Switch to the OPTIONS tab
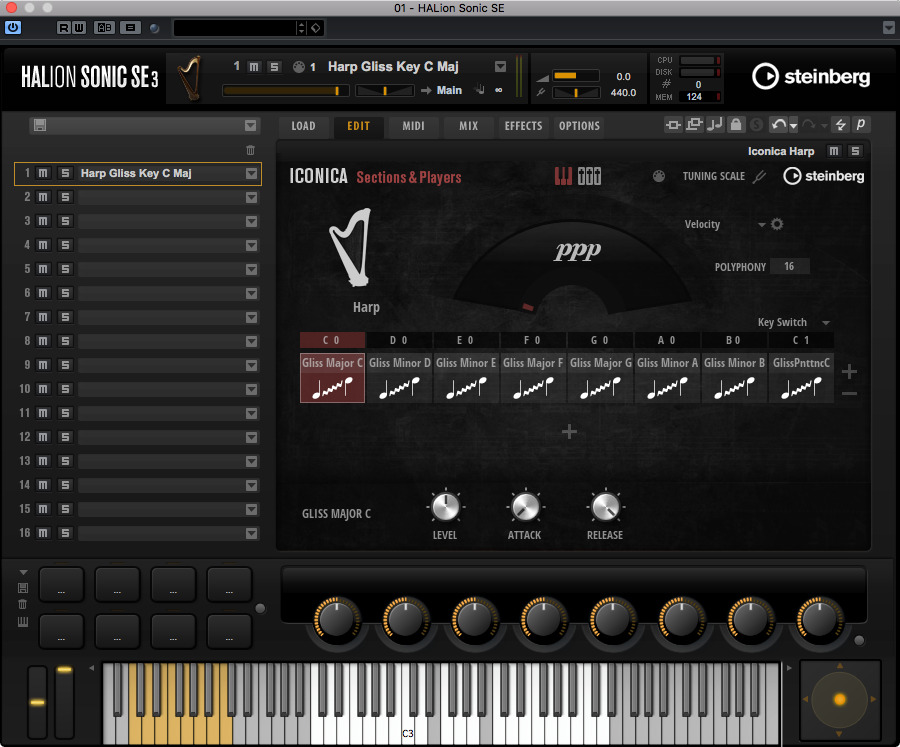Image resolution: width=900 pixels, height=747 pixels. [579, 126]
